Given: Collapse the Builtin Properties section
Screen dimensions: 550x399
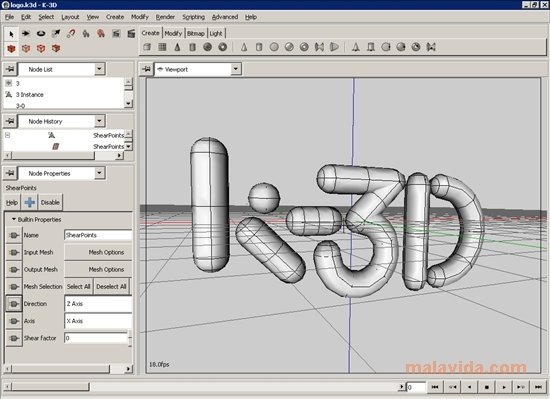Looking at the screenshot, I should pyautogui.click(x=14, y=219).
